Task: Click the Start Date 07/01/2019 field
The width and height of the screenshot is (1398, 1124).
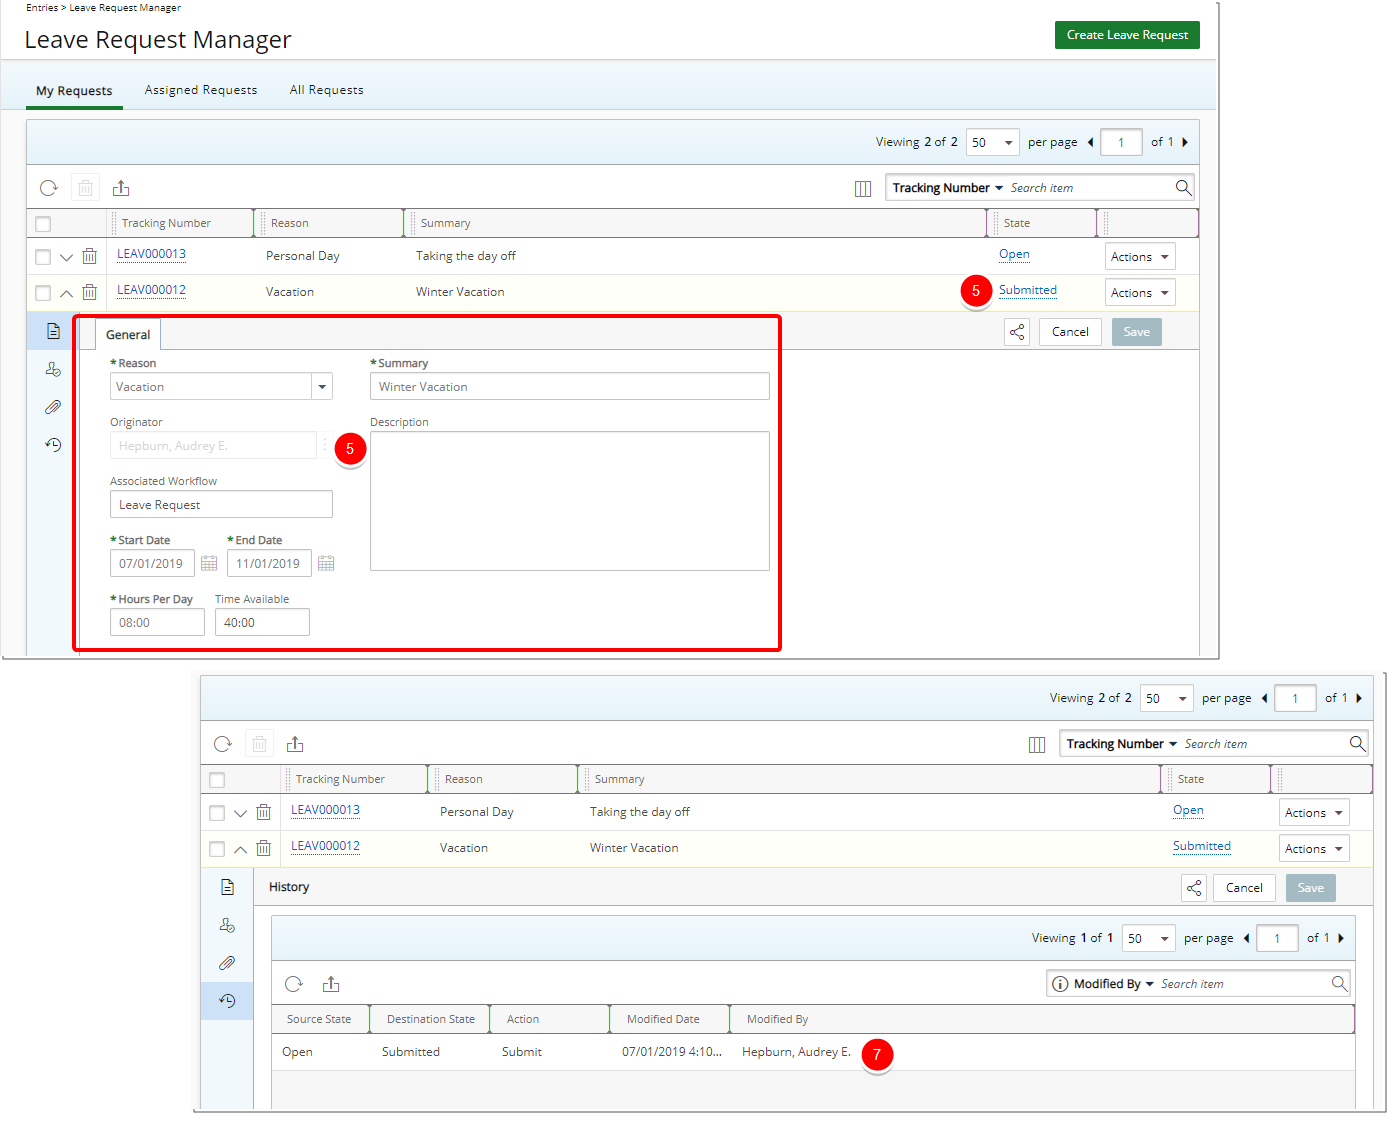Action: click(152, 563)
